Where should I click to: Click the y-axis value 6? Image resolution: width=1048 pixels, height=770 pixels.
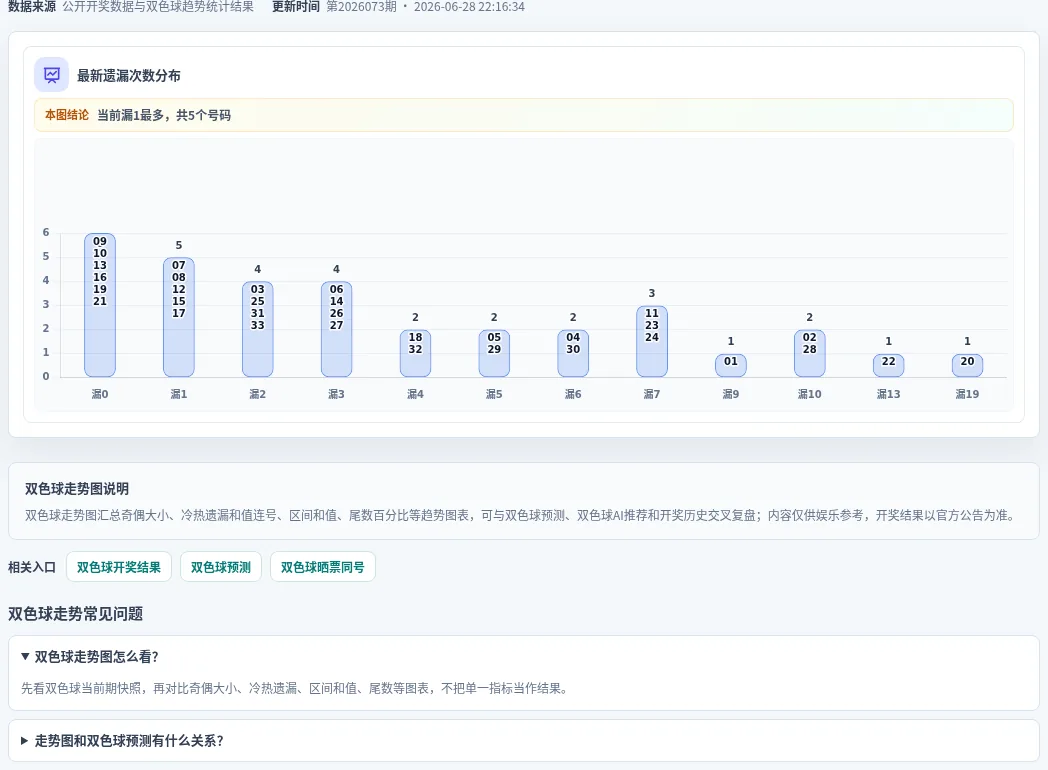pyautogui.click(x=45, y=232)
